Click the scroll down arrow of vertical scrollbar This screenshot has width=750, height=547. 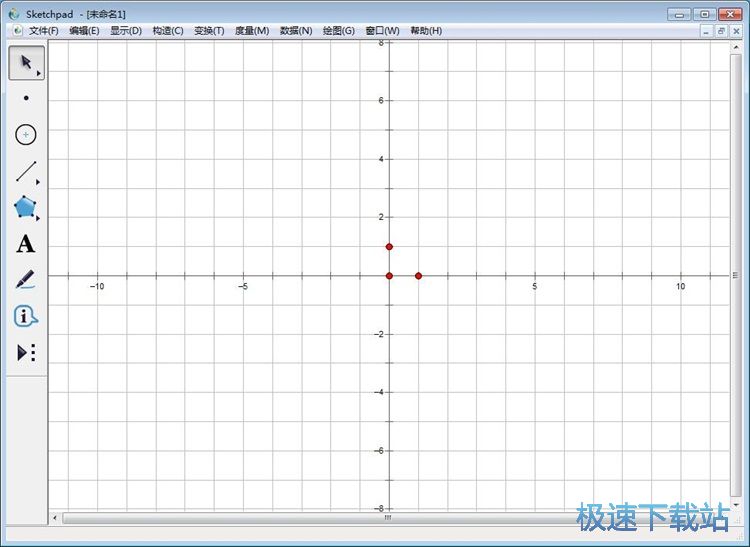(736, 503)
